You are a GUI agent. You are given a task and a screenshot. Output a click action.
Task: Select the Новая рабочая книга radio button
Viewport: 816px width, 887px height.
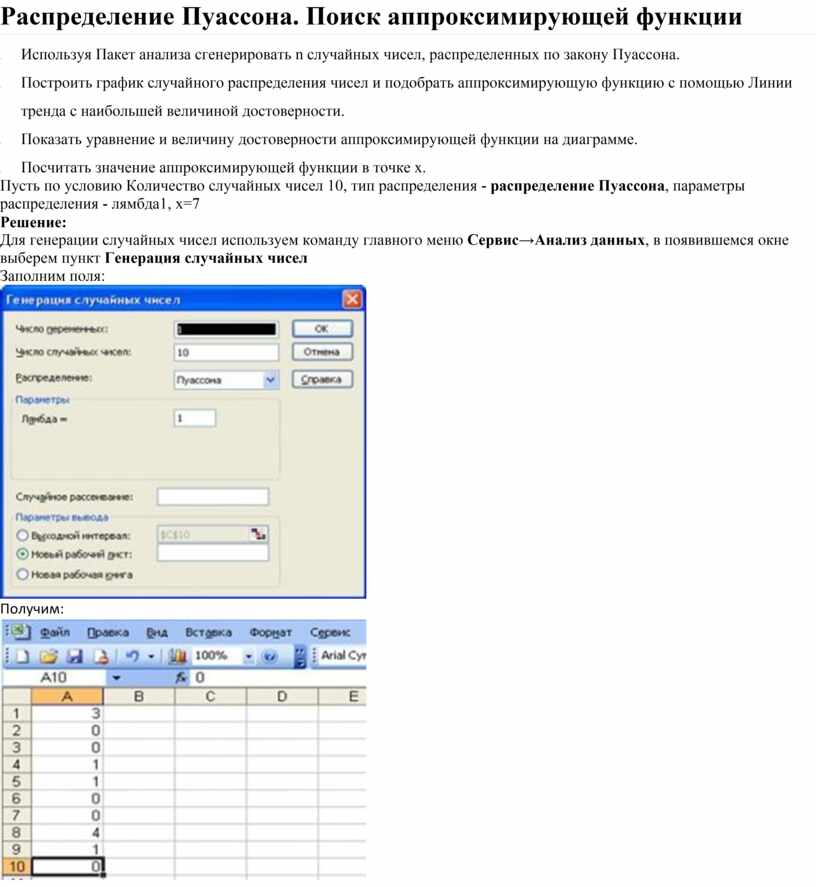(22, 574)
